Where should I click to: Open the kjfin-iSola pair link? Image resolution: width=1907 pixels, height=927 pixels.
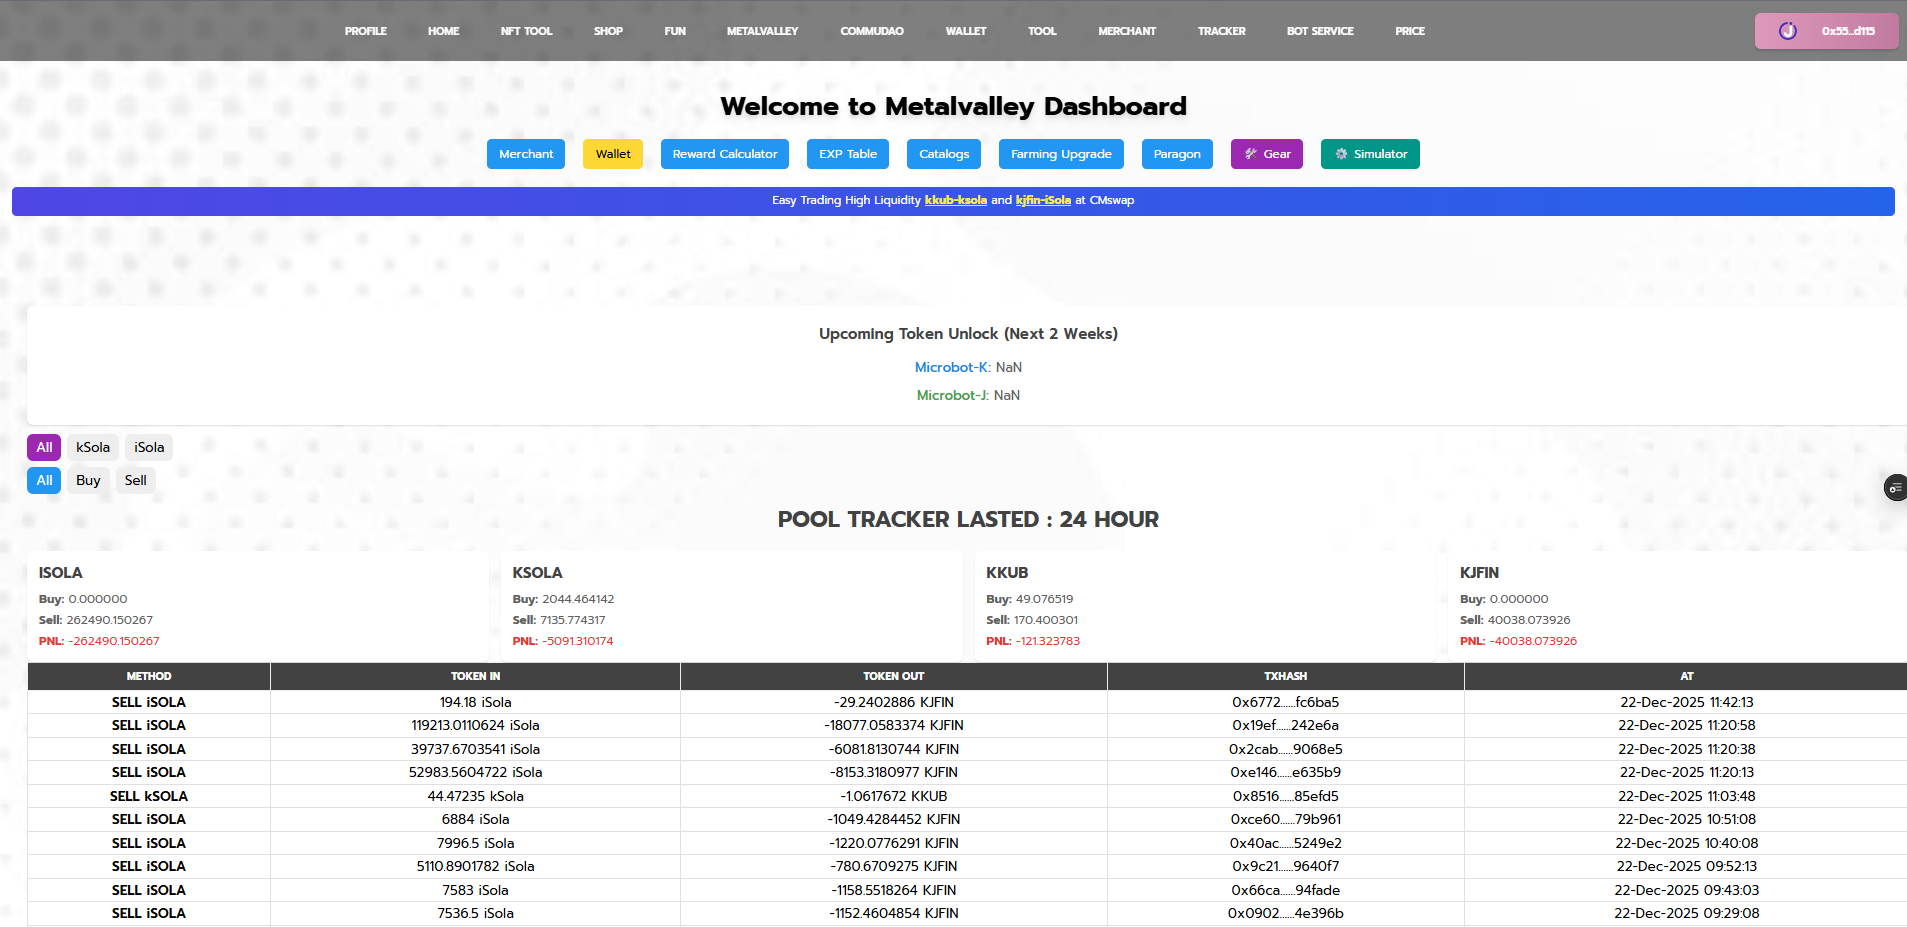click(1042, 200)
